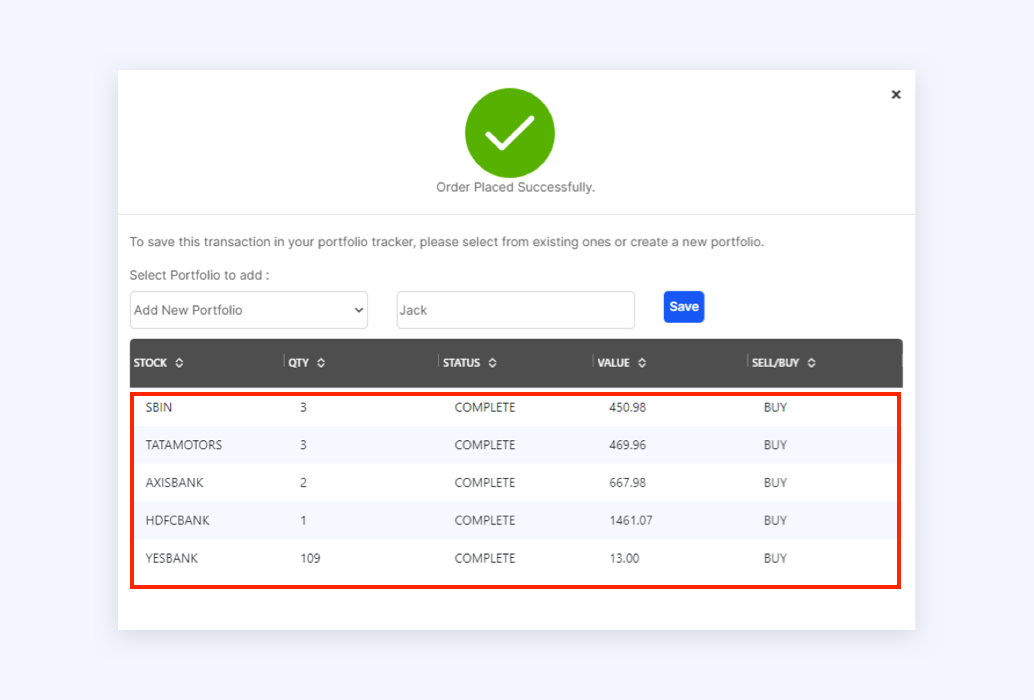Screen dimensions: 1034x700
Task: Select the TATAMOTORS stock cell
Action: coord(184,445)
